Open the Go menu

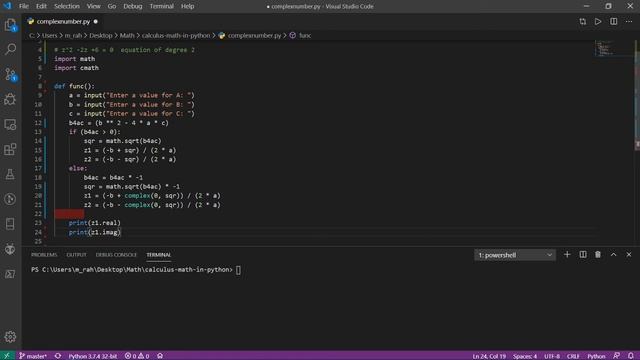[x=112, y=6]
